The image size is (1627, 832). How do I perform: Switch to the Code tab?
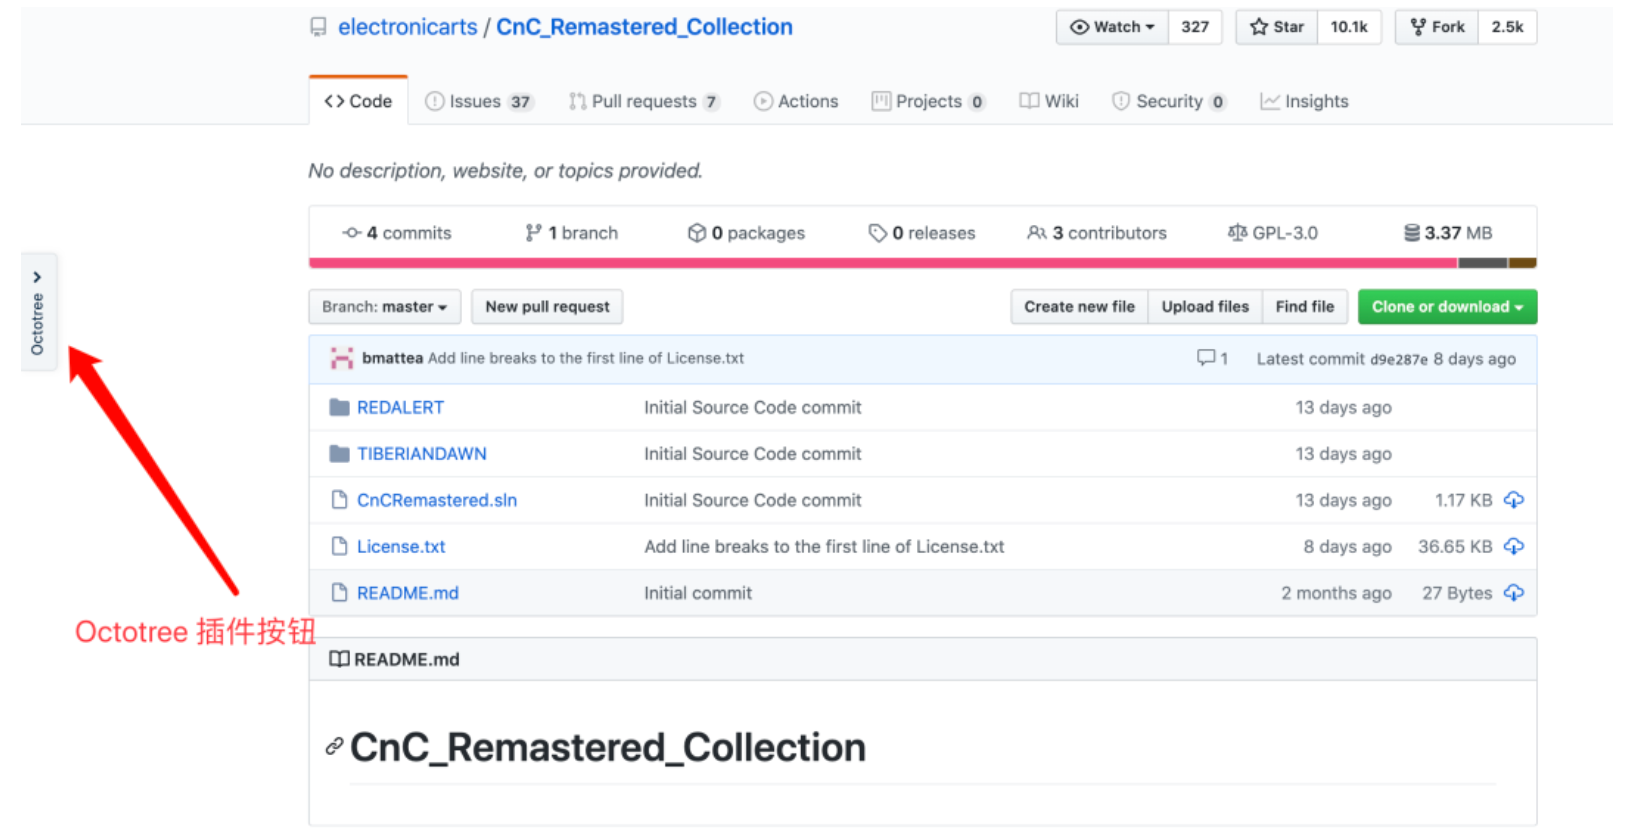pyautogui.click(x=358, y=101)
